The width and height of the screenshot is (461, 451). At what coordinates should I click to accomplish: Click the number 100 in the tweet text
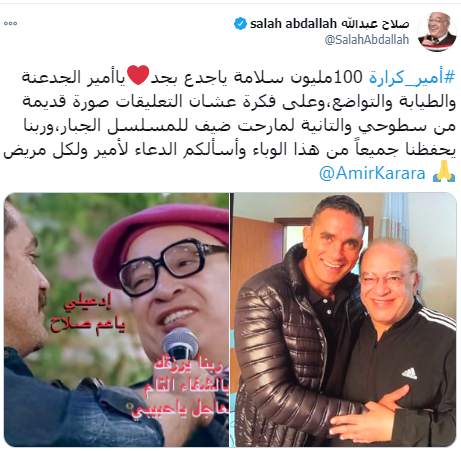pos(348,77)
